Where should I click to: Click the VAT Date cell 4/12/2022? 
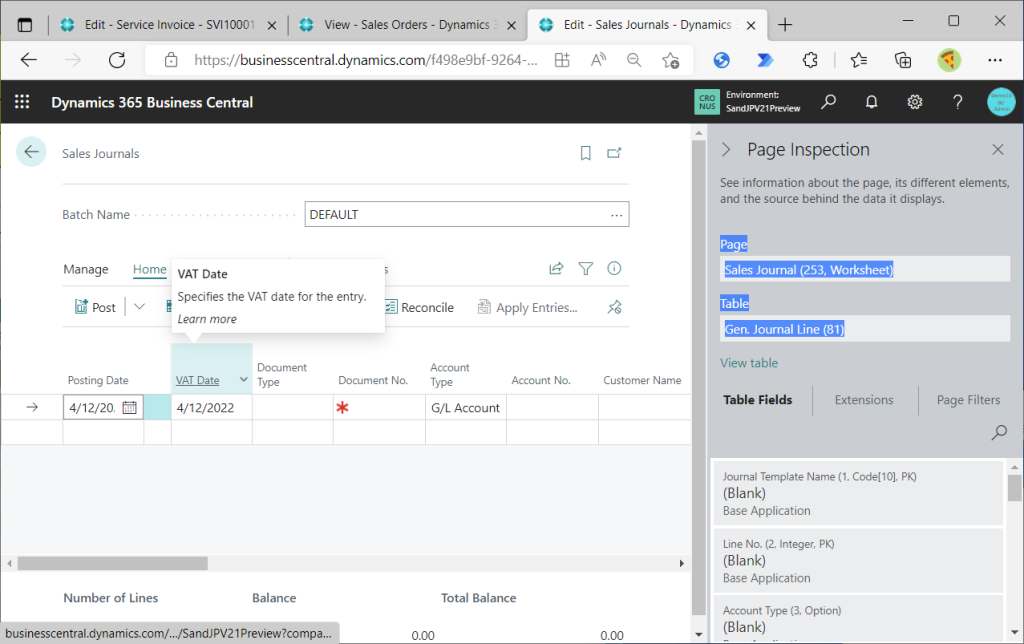coord(212,408)
